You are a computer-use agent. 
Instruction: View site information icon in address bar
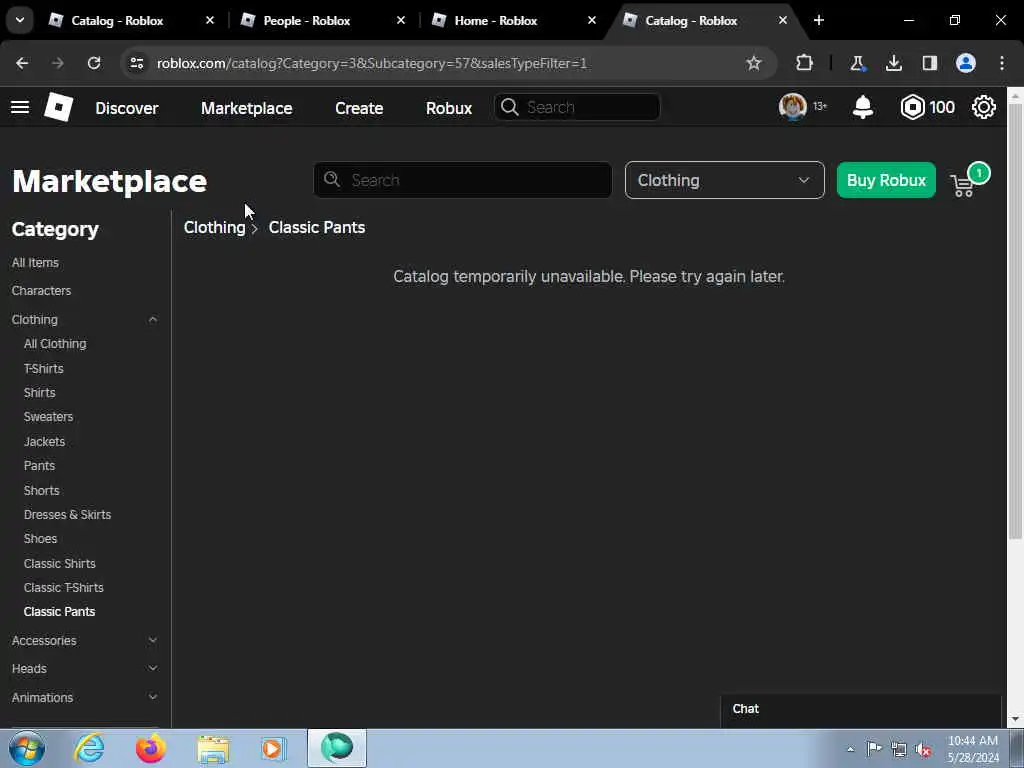(136, 63)
